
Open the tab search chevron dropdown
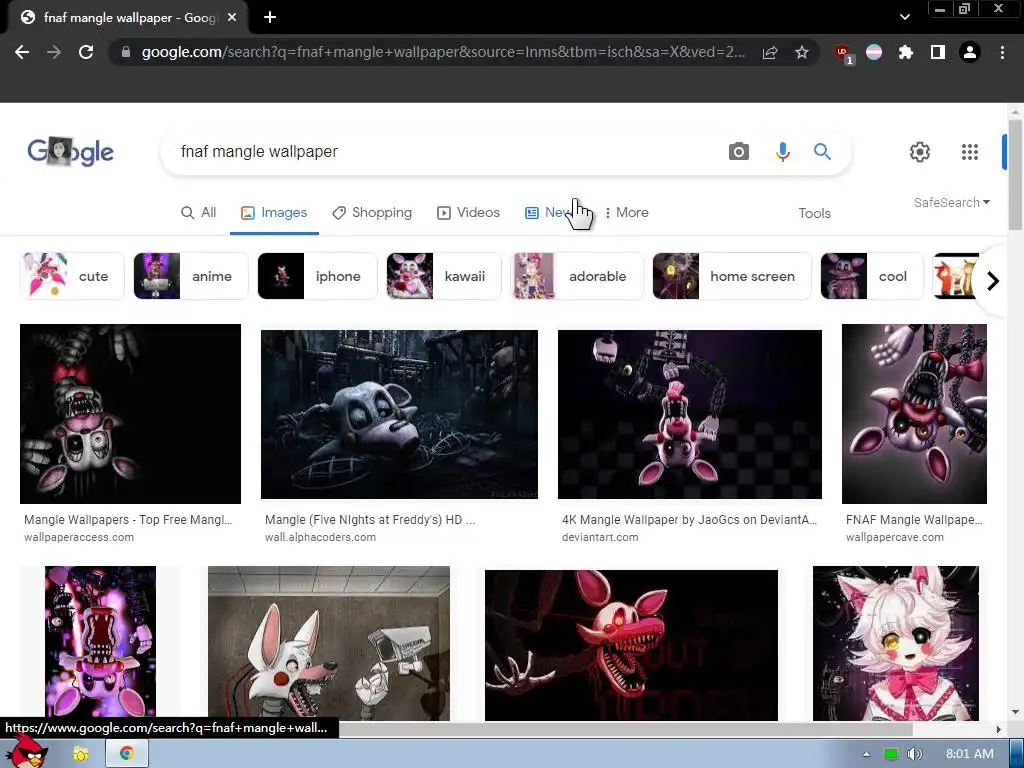pos(904,17)
